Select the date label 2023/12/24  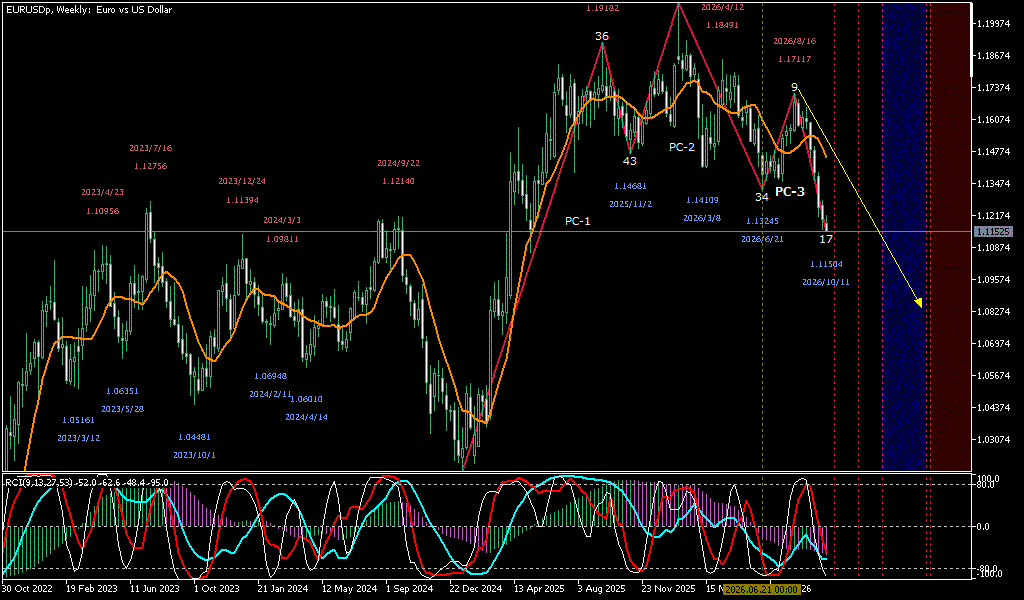point(242,181)
